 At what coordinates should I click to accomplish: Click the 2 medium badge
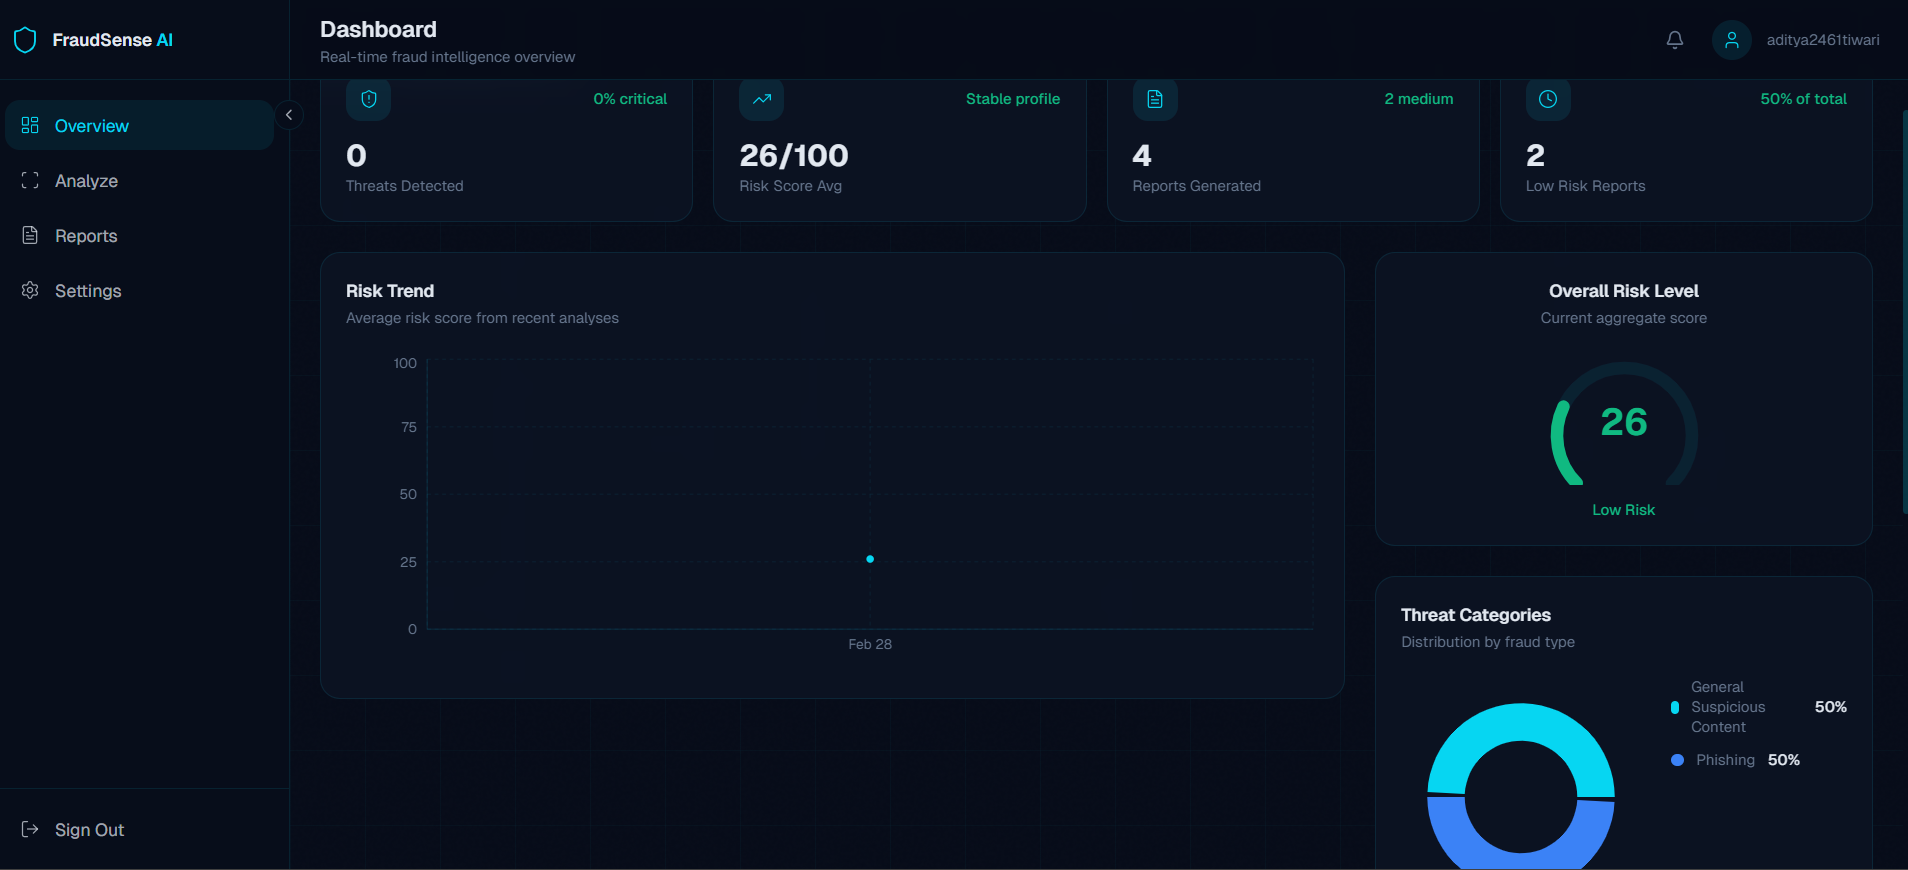[1419, 99]
